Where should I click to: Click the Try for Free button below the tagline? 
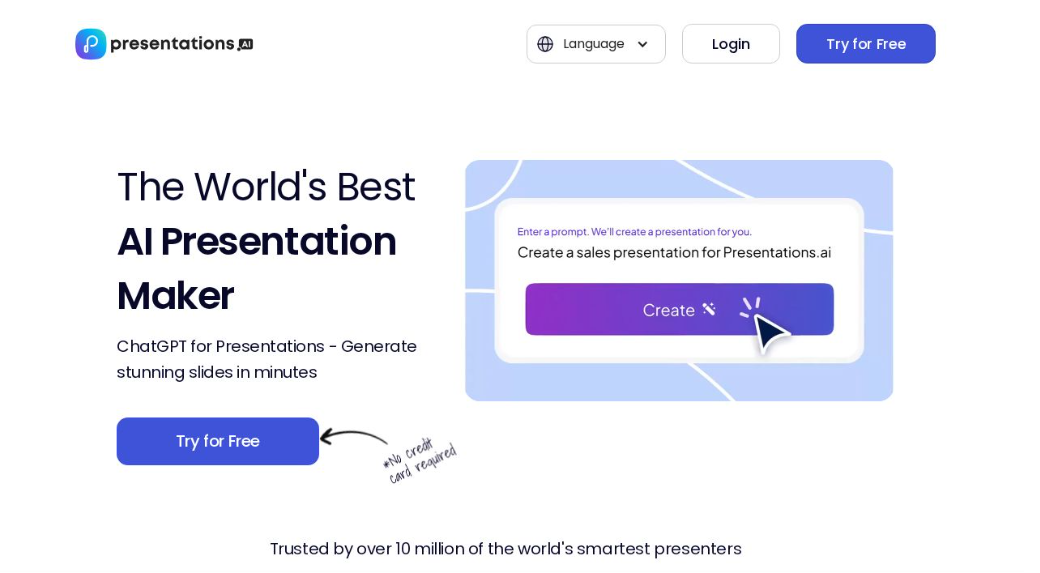217,441
